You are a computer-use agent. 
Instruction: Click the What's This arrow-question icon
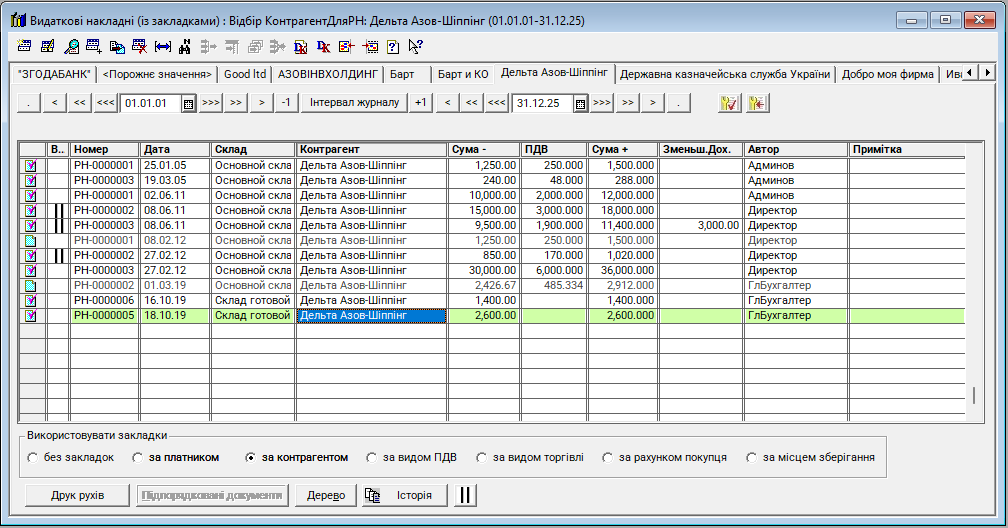[x=416, y=46]
